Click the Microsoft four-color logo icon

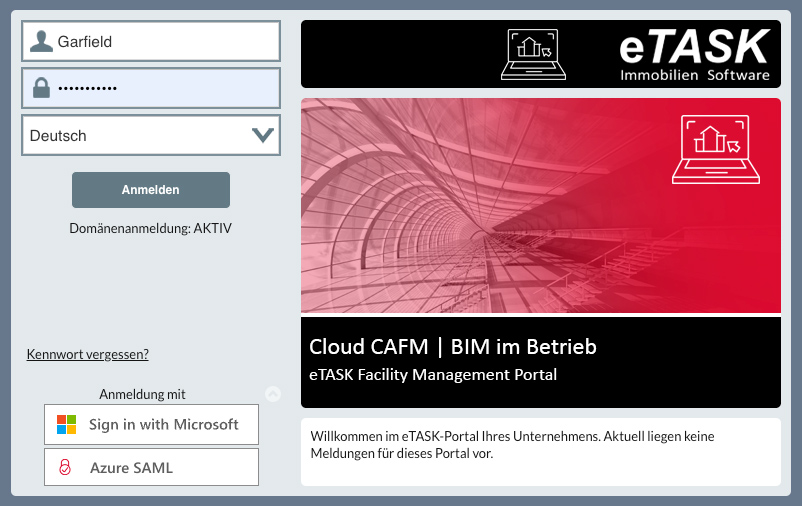[x=66, y=424]
